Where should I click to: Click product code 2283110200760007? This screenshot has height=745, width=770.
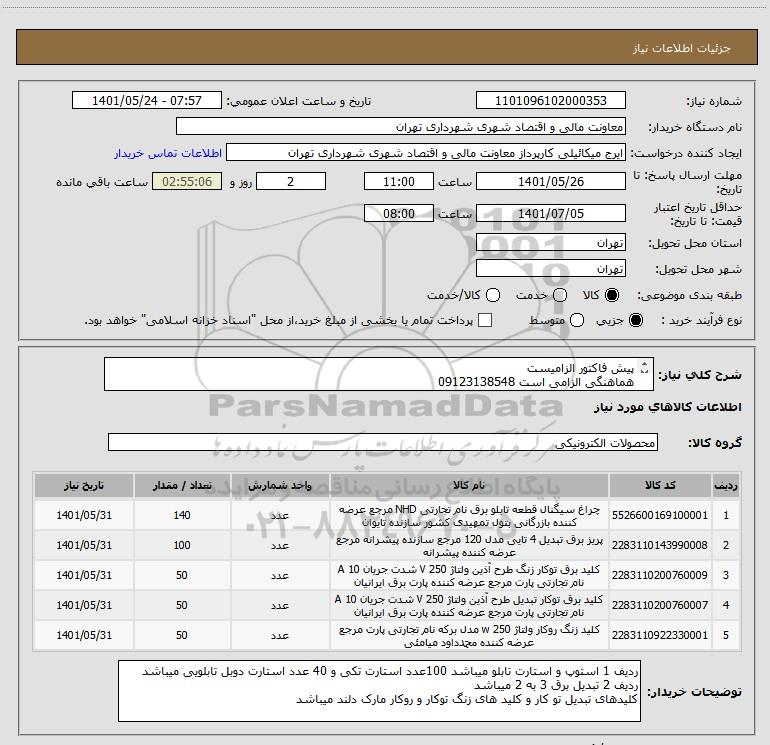pos(660,605)
